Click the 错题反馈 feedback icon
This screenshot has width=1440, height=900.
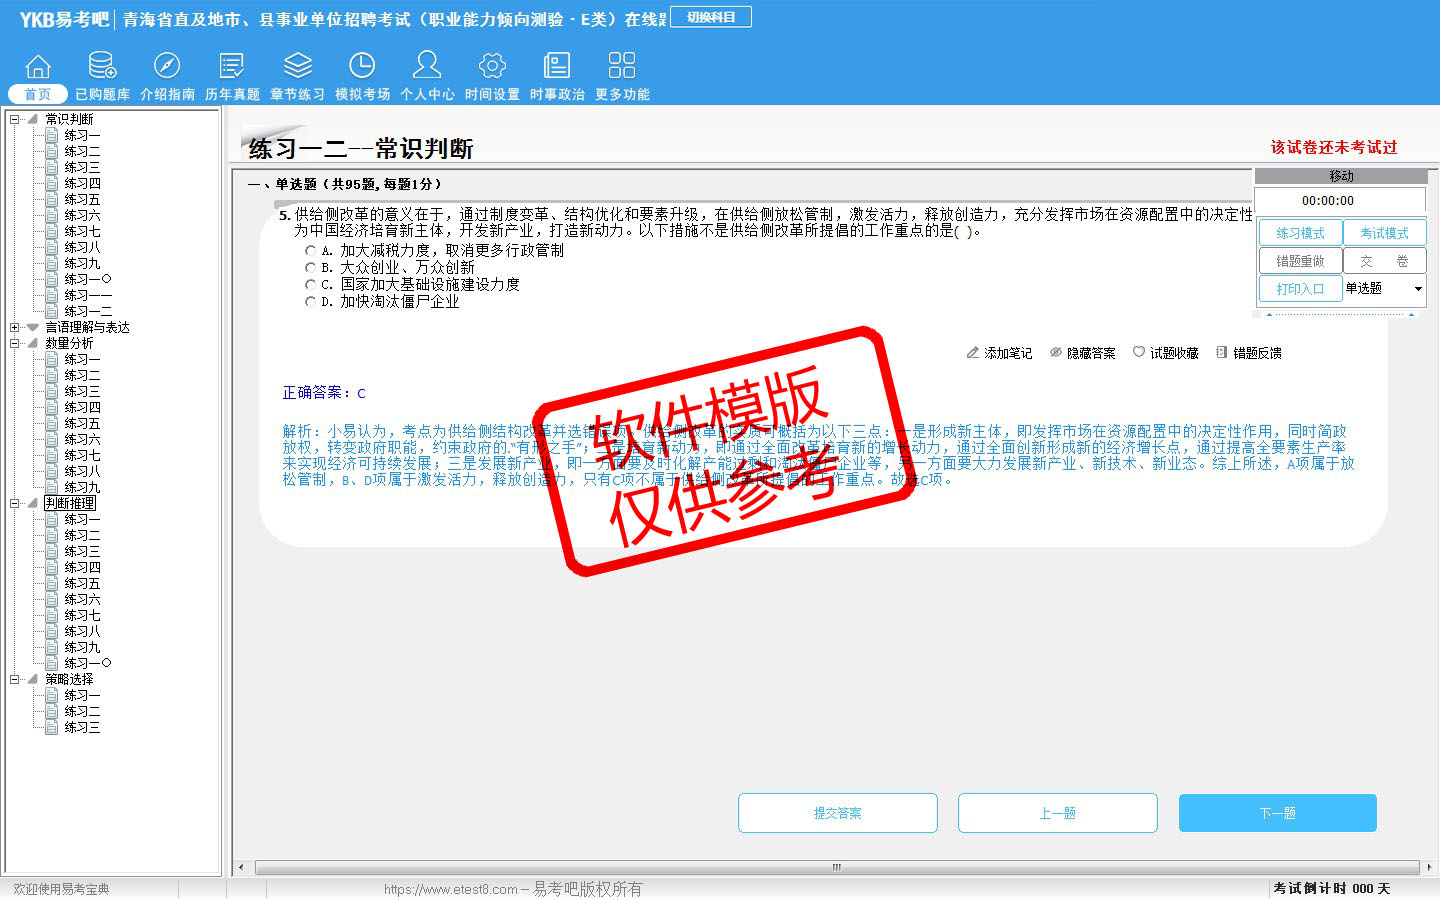tap(1221, 353)
